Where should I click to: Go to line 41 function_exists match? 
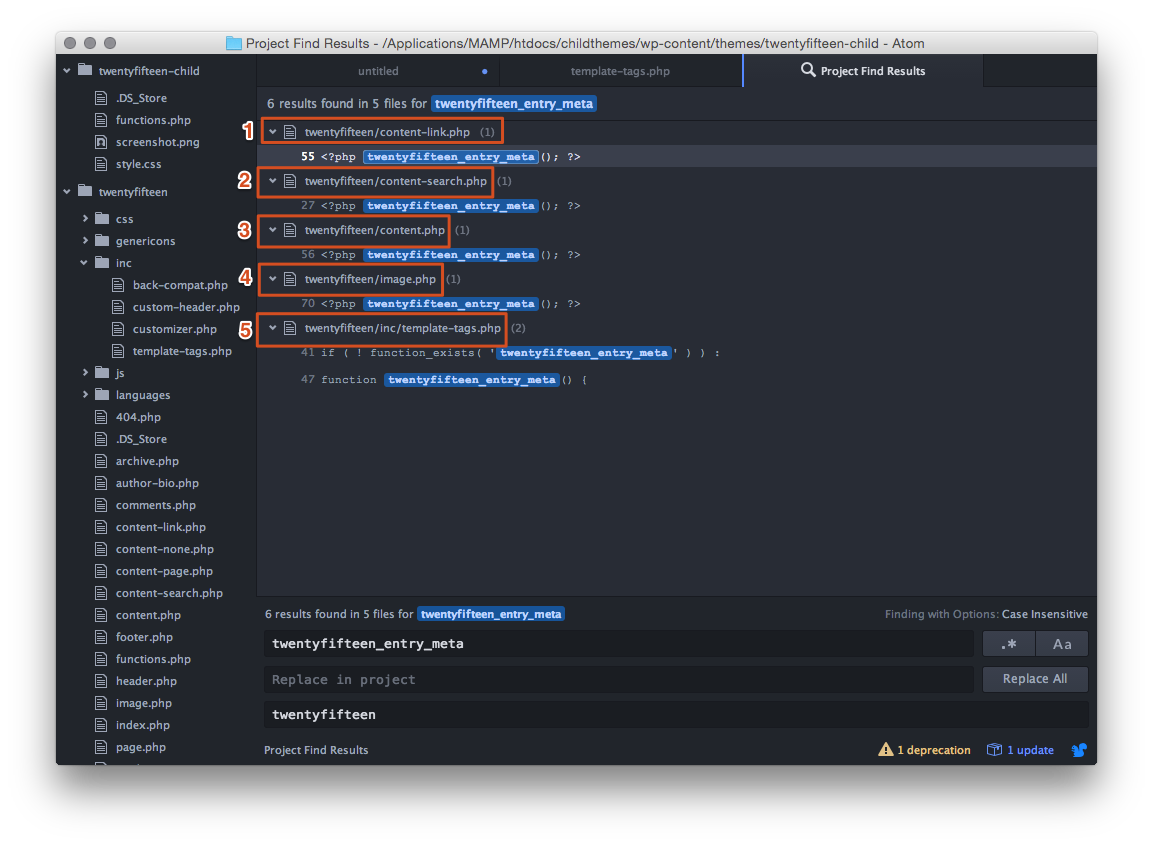pyautogui.click(x=676, y=353)
